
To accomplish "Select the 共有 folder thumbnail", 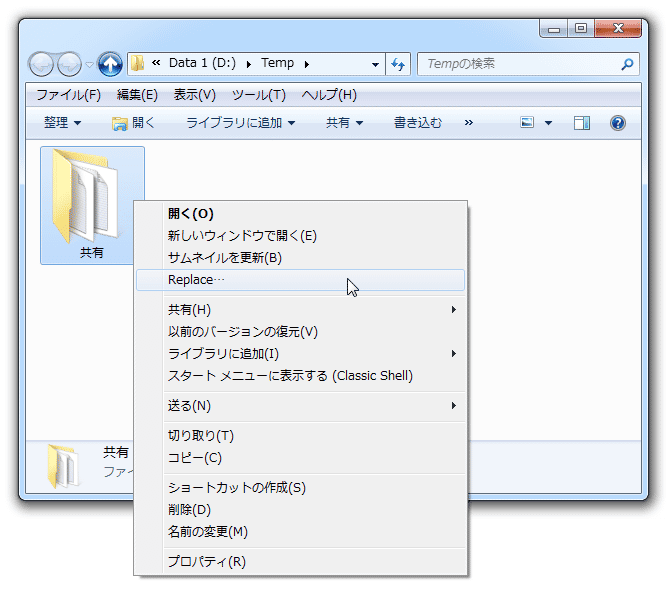I will click(92, 205).
